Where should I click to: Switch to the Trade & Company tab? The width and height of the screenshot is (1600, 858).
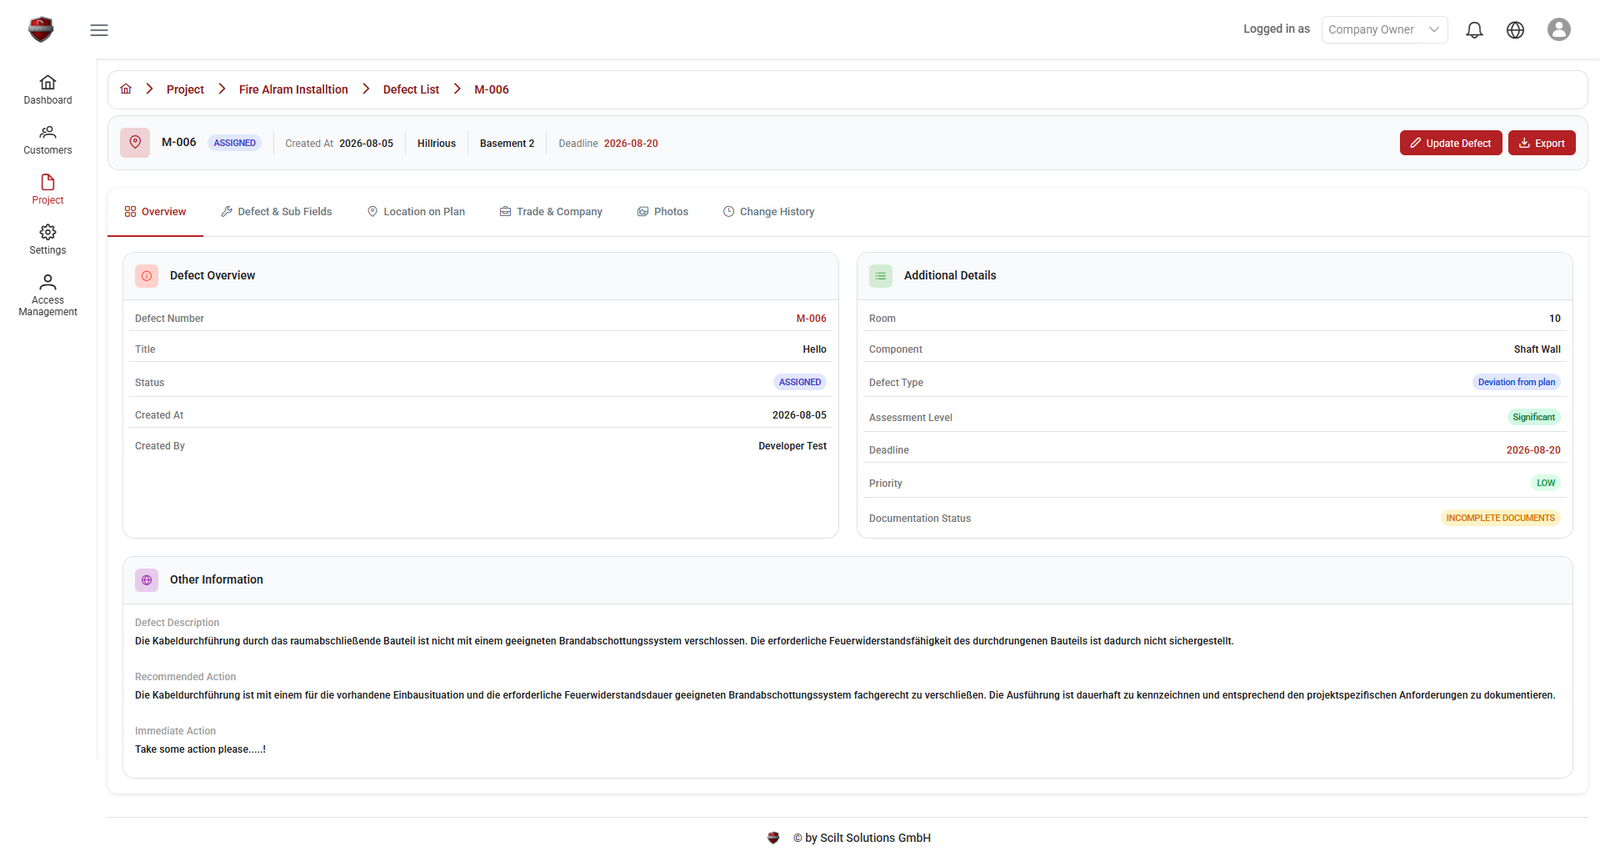pyautogui.click(x=551, y=212)
